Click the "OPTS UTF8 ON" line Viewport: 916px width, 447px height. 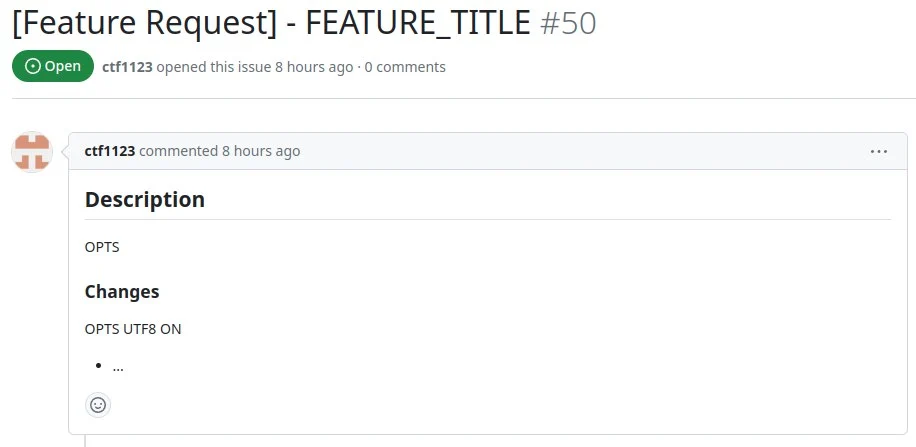pyautogui.click(x=133, y=329)
